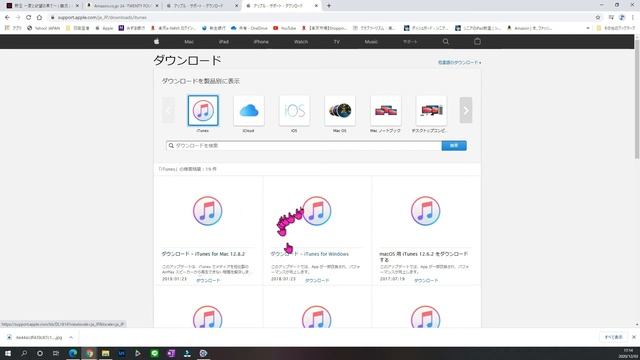Open Support in the Apple navigation bar
Image resolution: width=640 pixels, height=360 pixels.
coord(410,42)
